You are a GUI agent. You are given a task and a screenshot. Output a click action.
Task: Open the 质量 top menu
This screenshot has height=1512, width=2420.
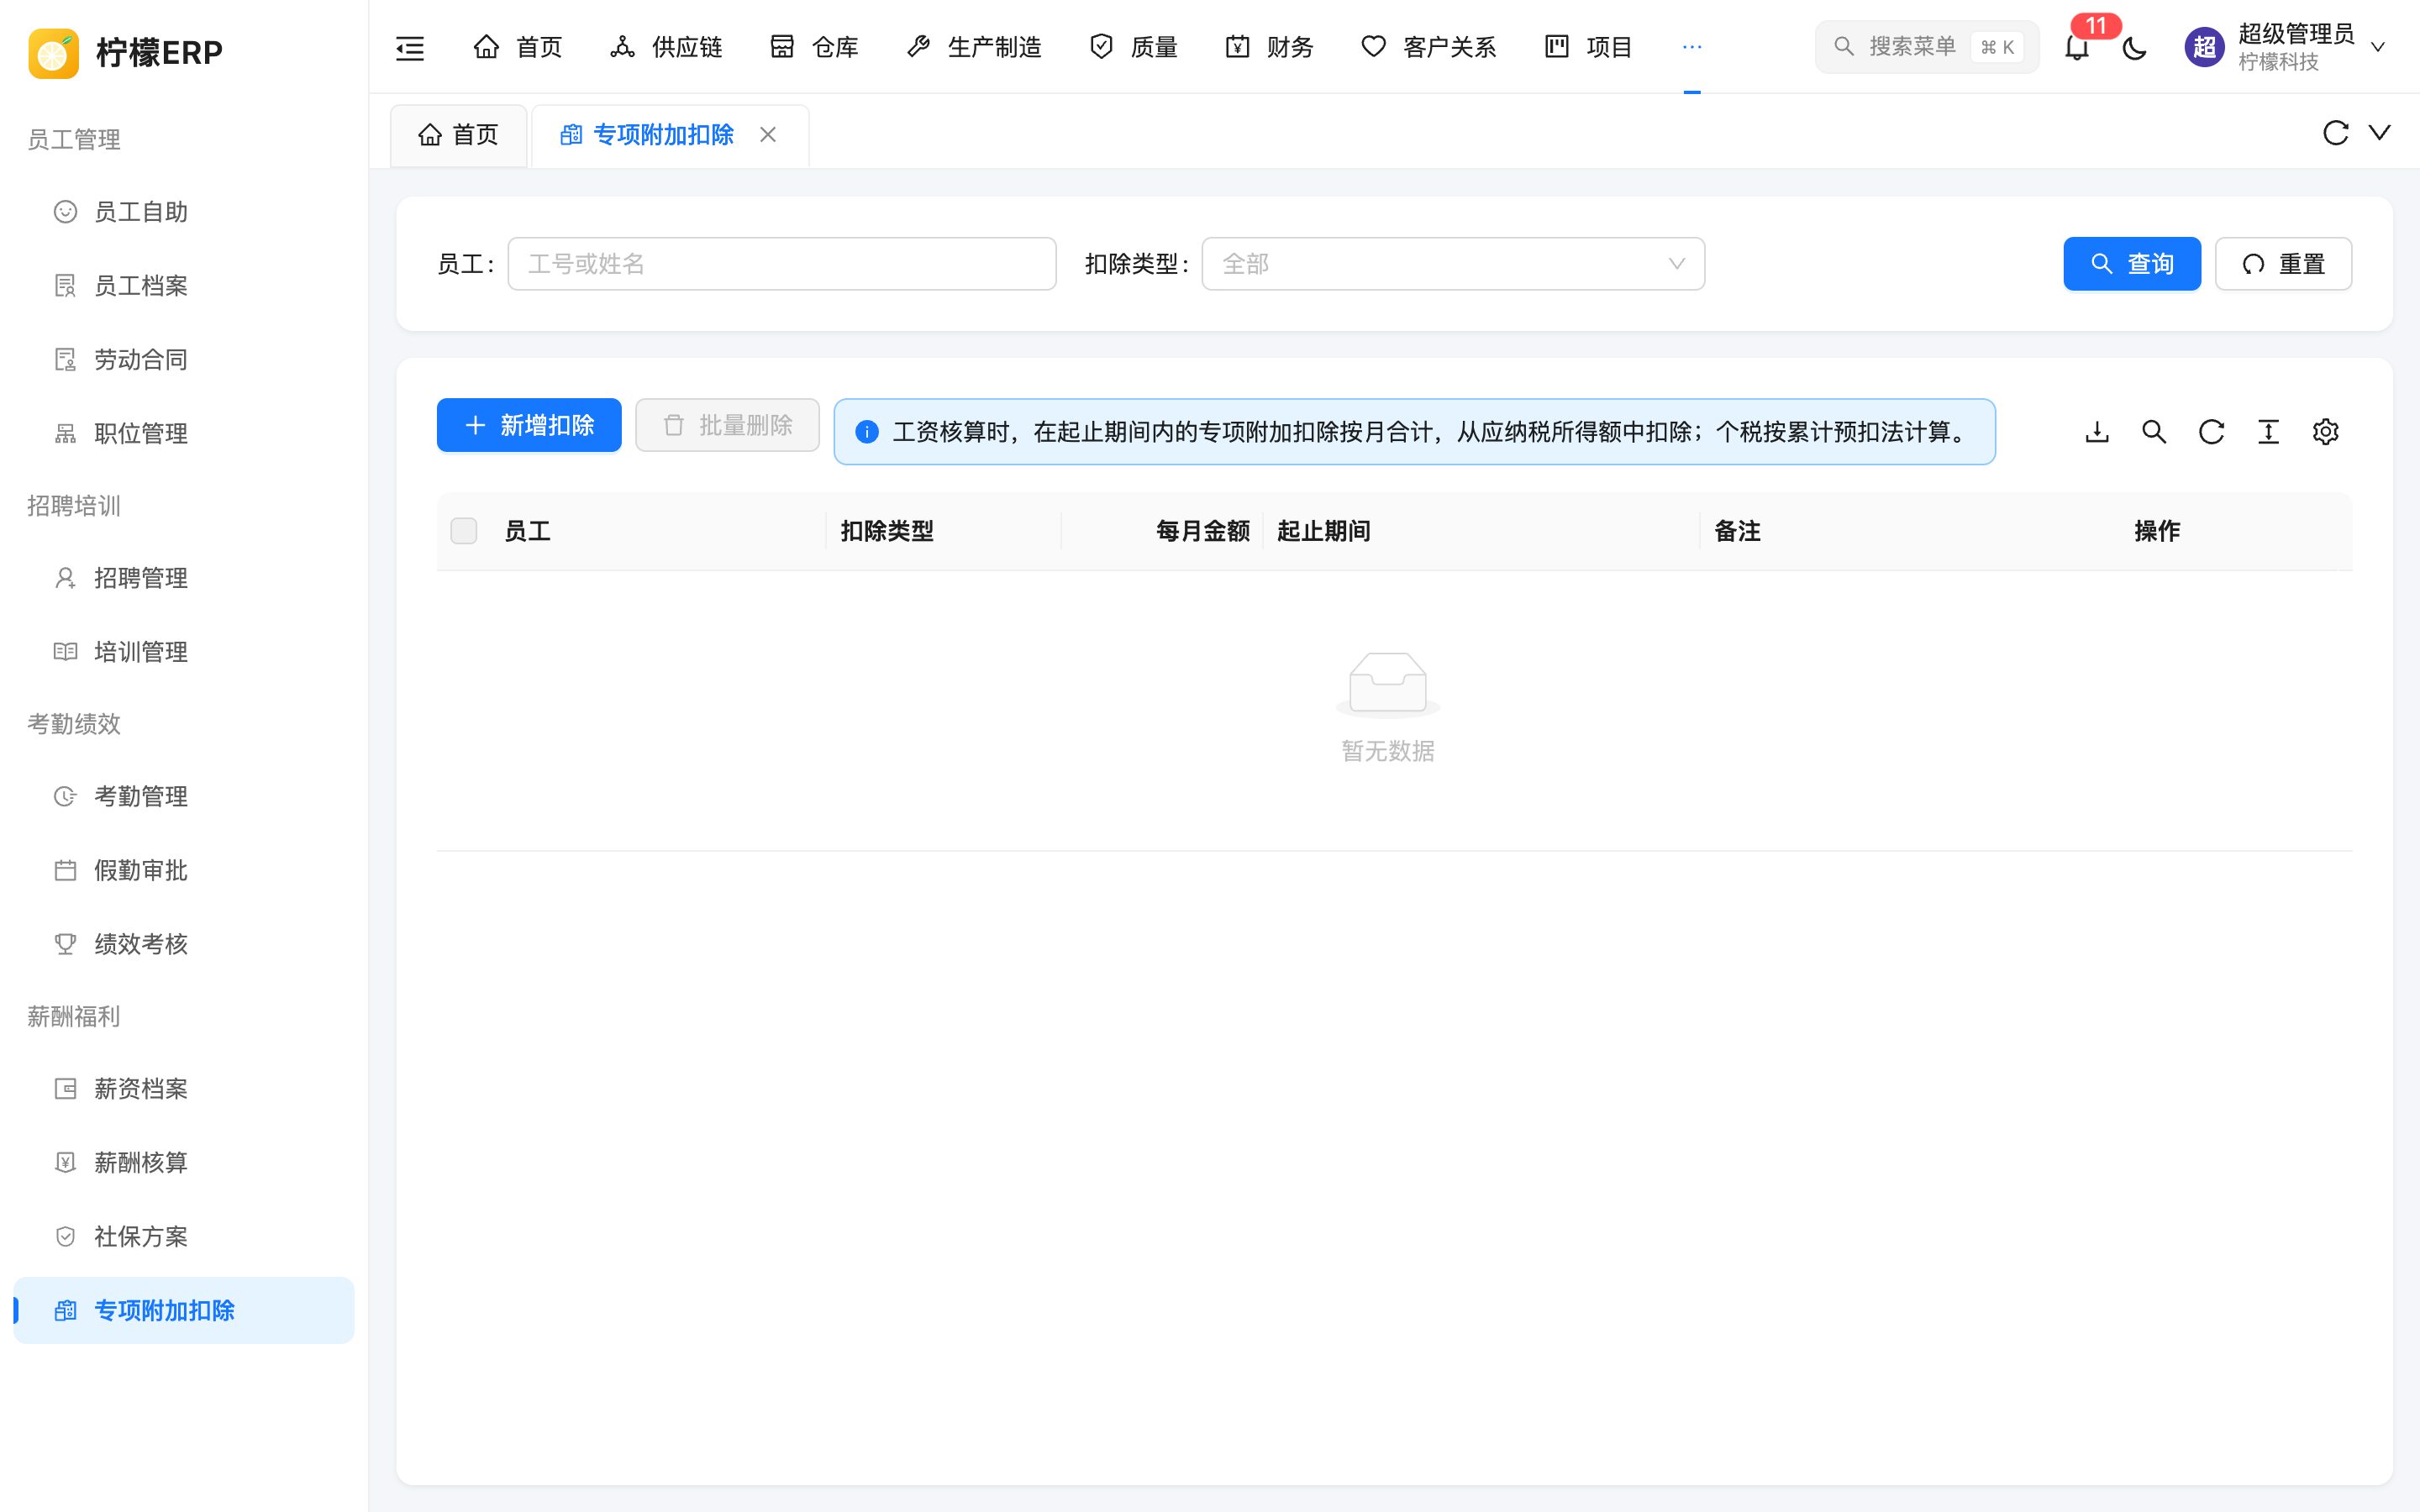1133,47
